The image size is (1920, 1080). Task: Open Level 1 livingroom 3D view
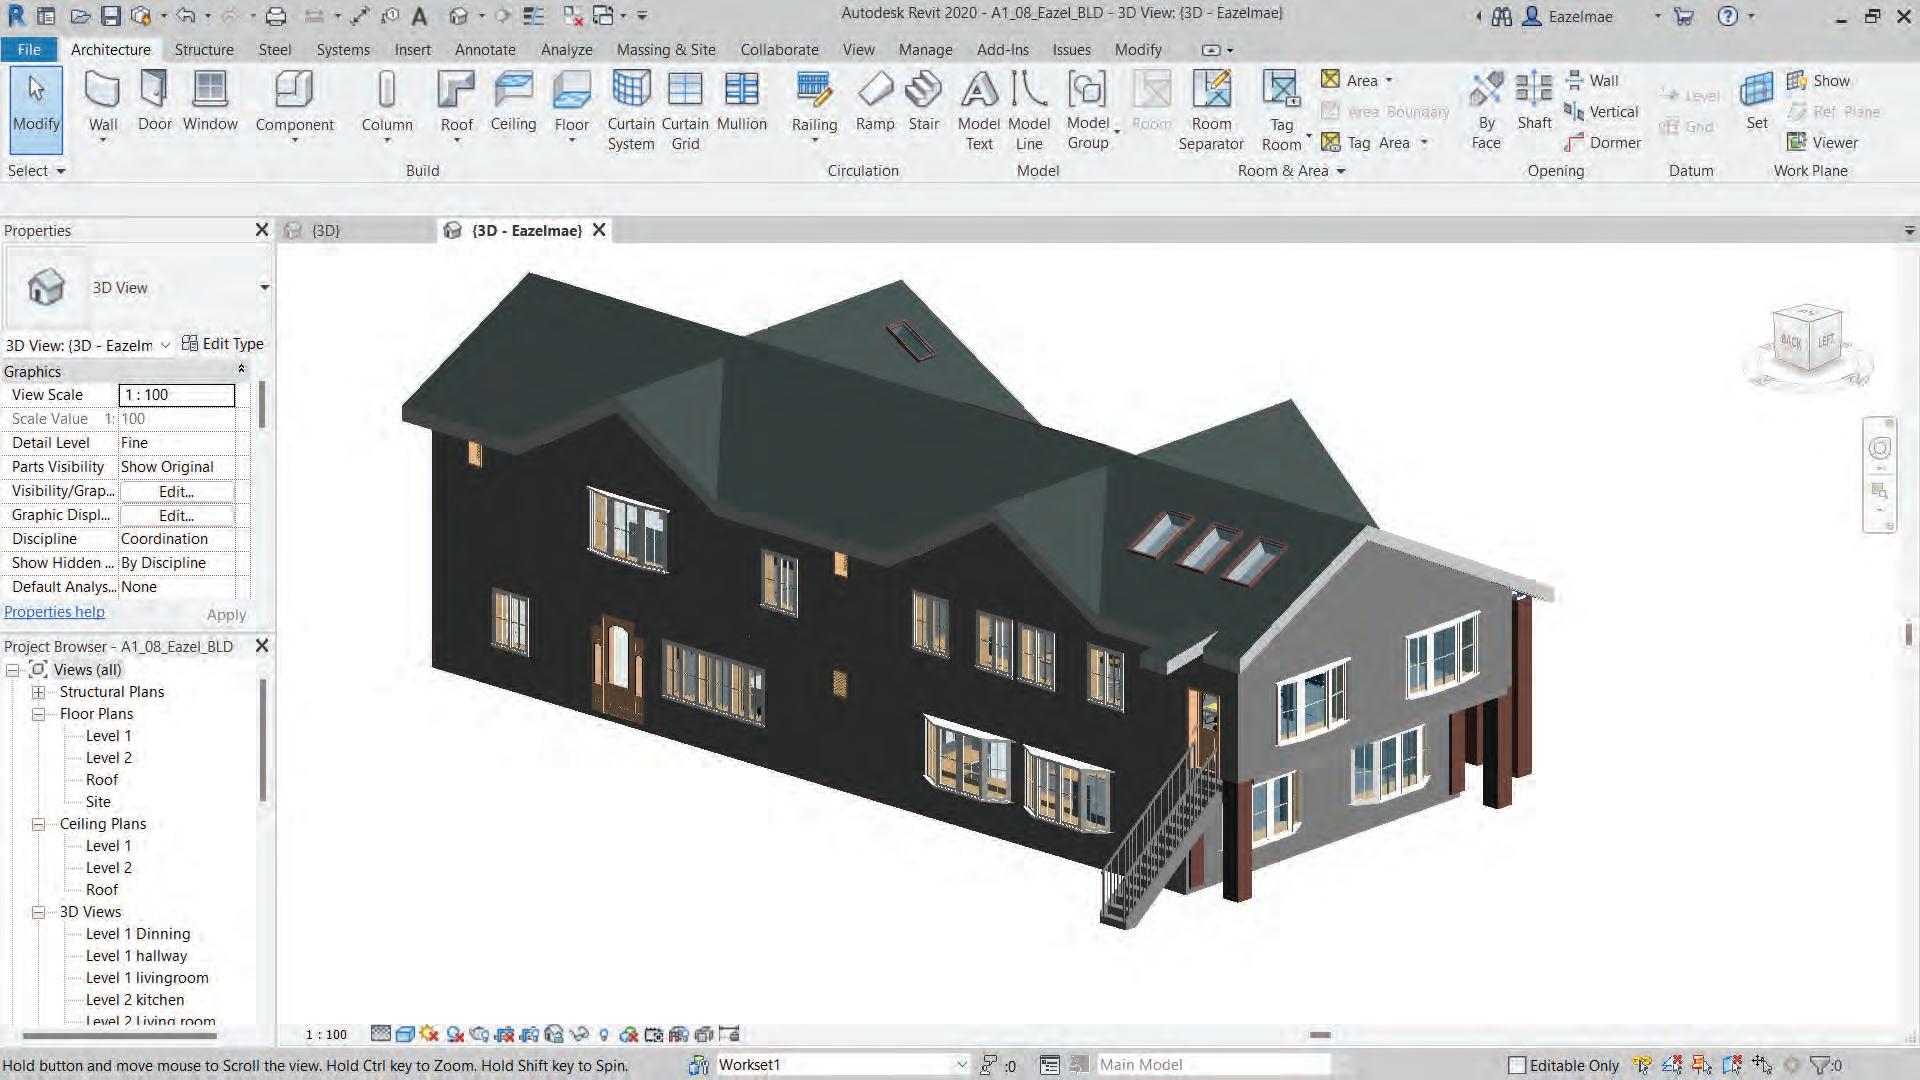[x=146, y=978]
